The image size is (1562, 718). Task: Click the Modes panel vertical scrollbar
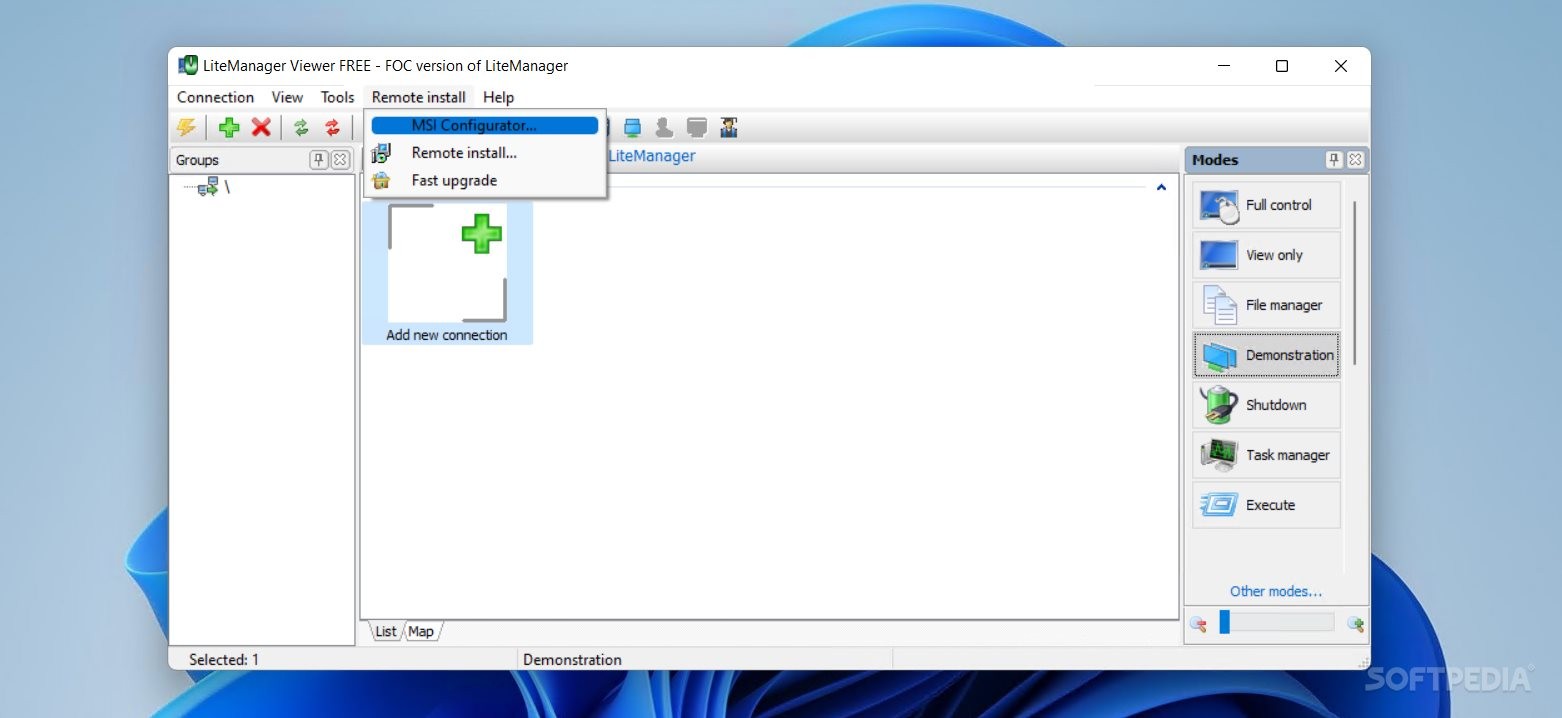click(1355, 283)
